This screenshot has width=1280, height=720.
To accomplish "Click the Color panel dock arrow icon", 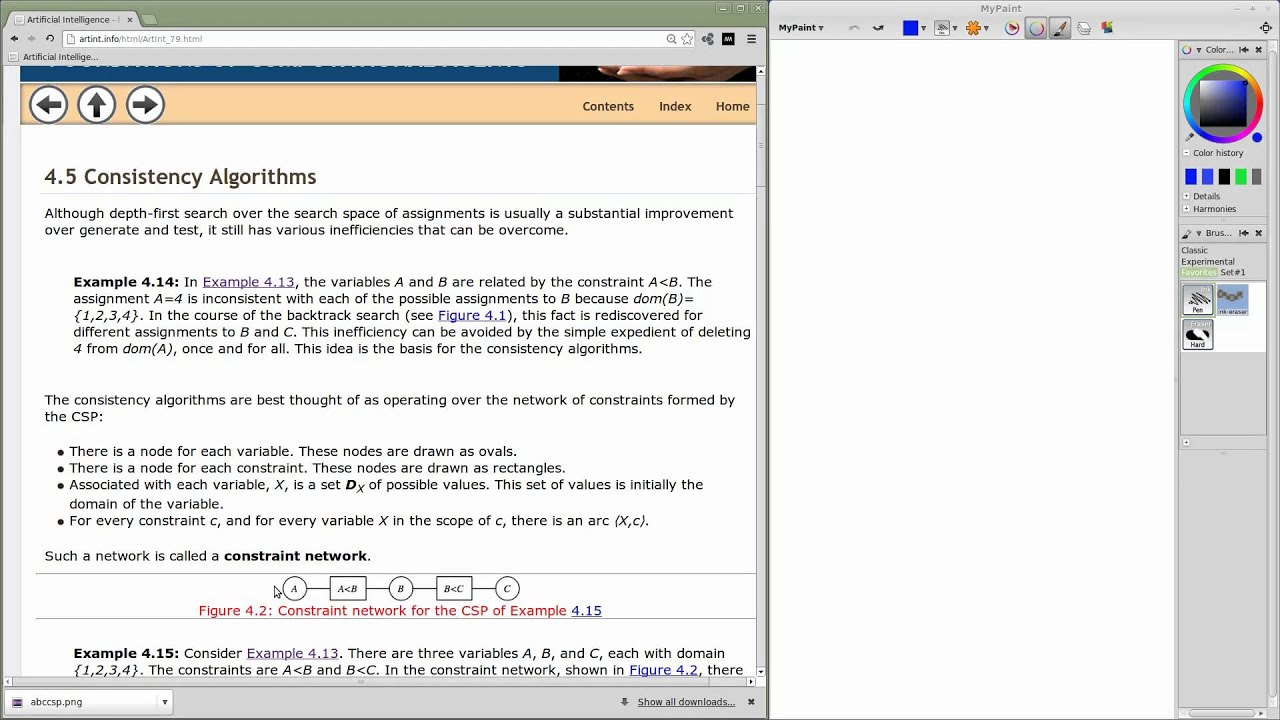I will point(1244,50).
